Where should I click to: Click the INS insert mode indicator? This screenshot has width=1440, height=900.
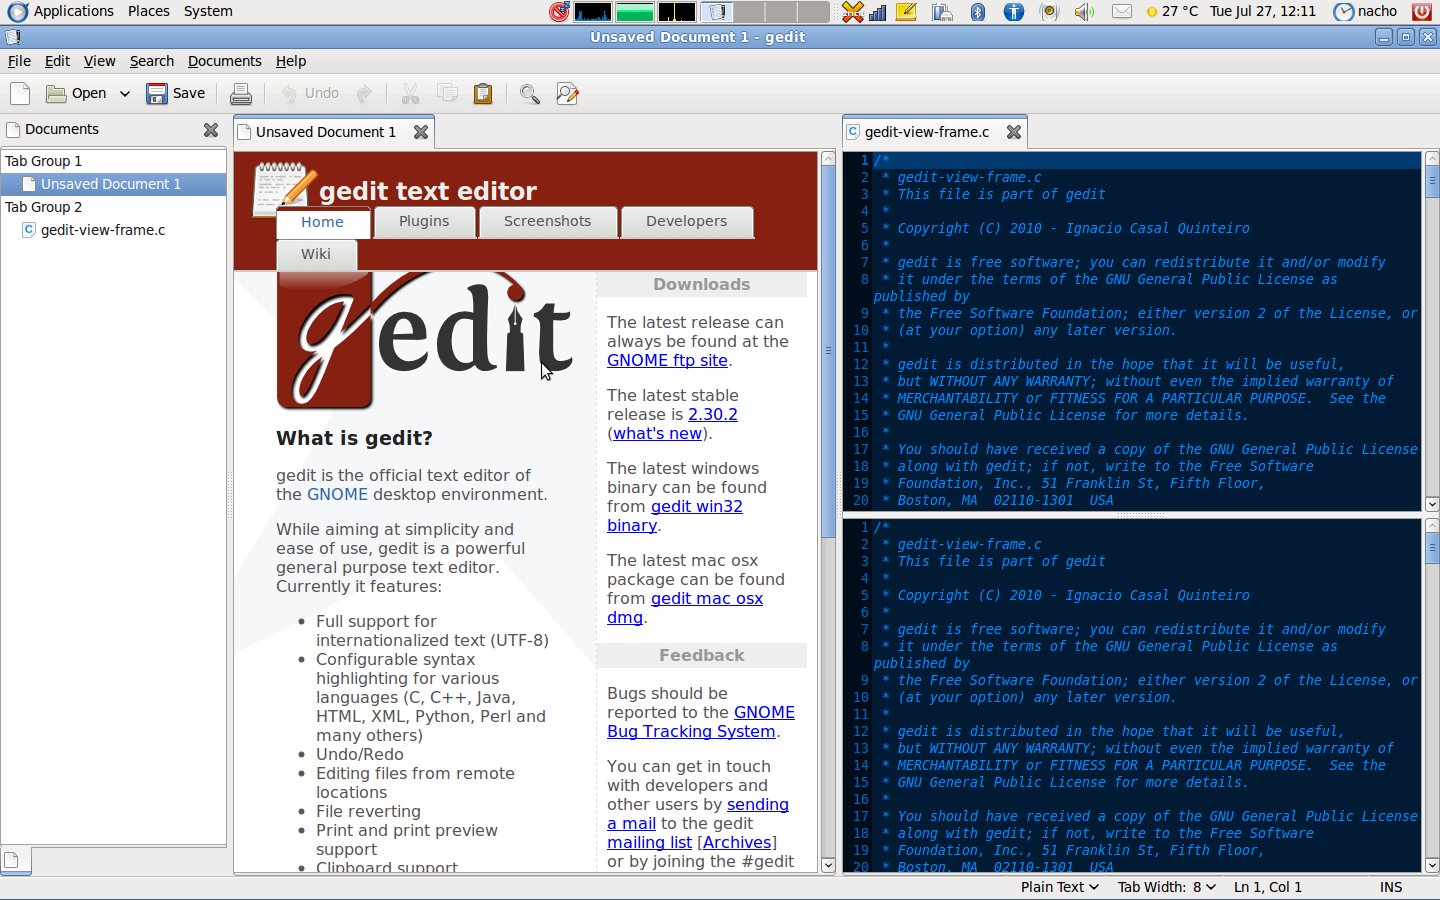click(x=1391, y=887)
